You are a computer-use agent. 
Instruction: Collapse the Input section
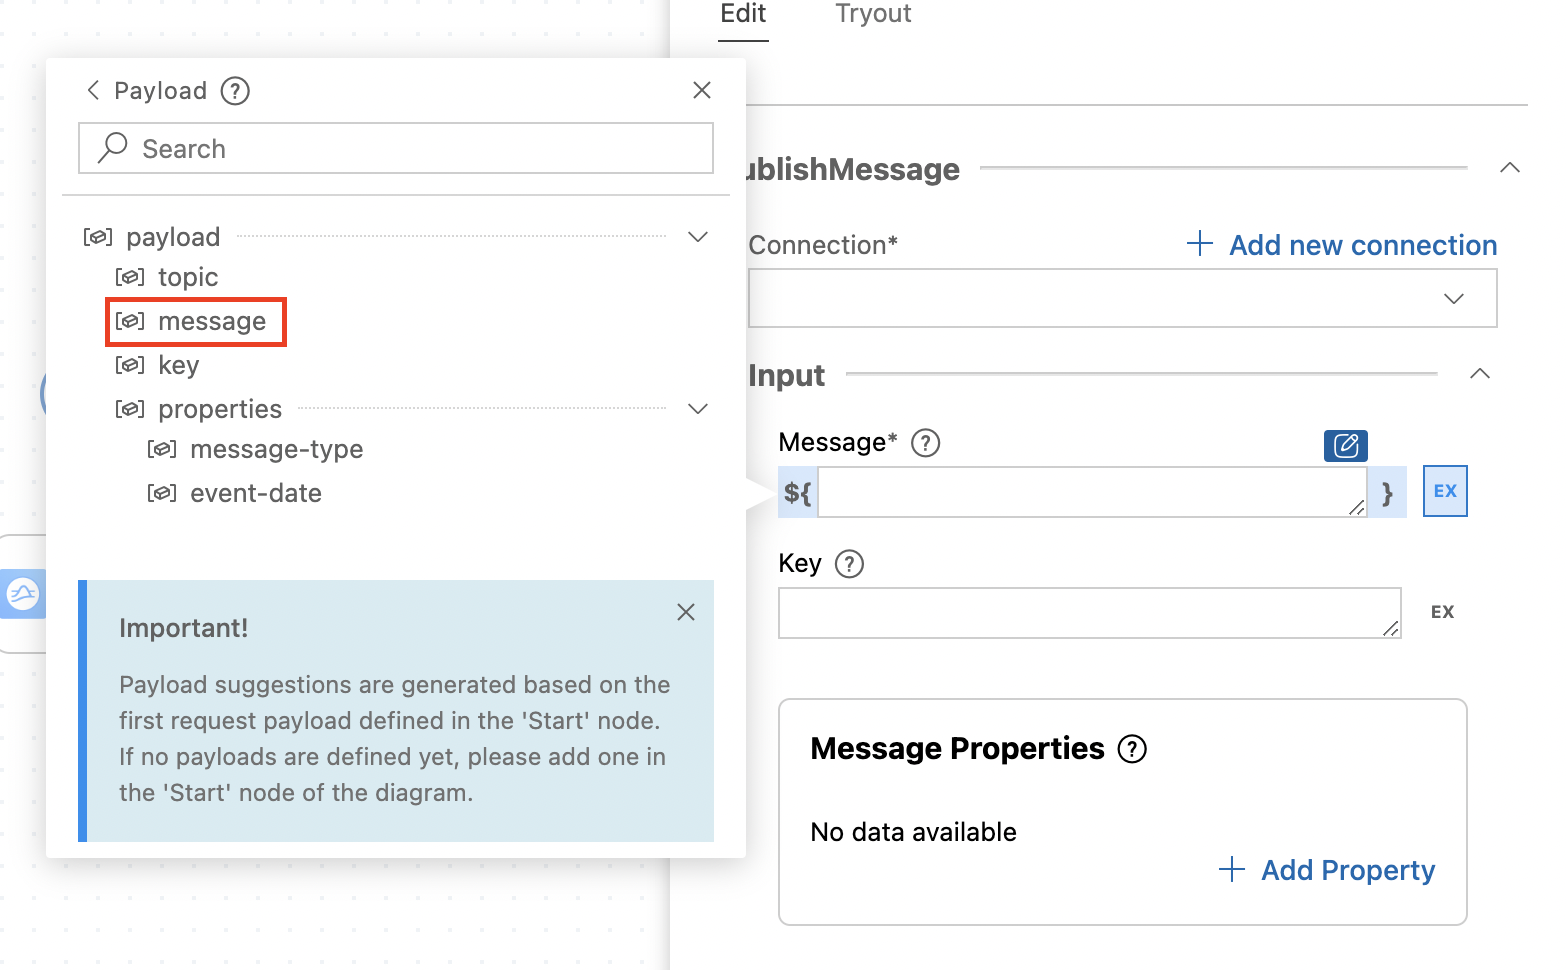[1480, 374]
